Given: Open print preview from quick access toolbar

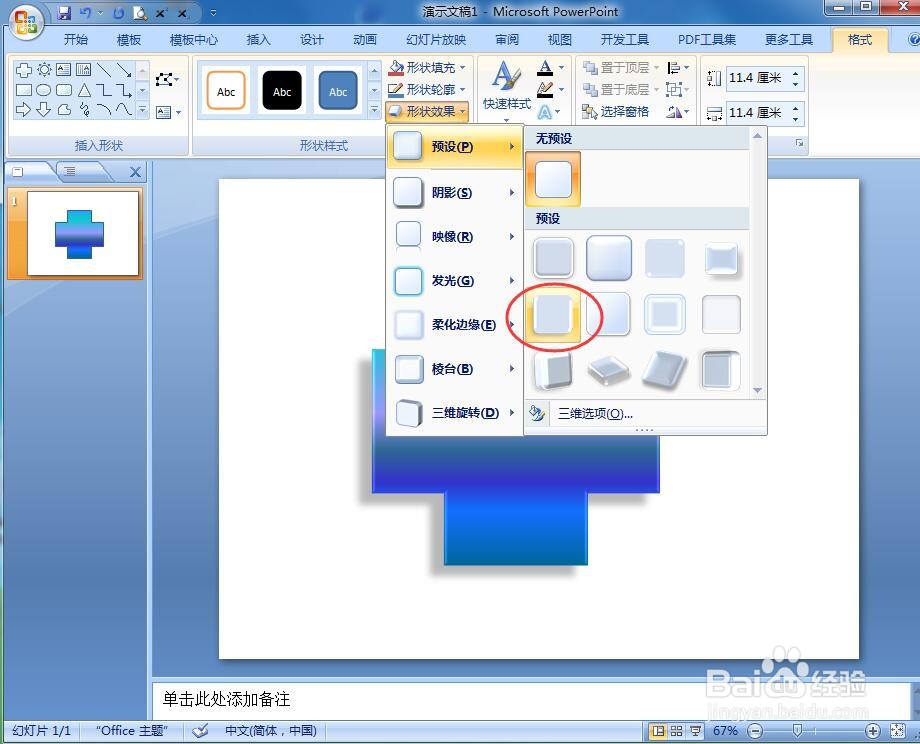Looking at the screenshot, I should 140,12.
